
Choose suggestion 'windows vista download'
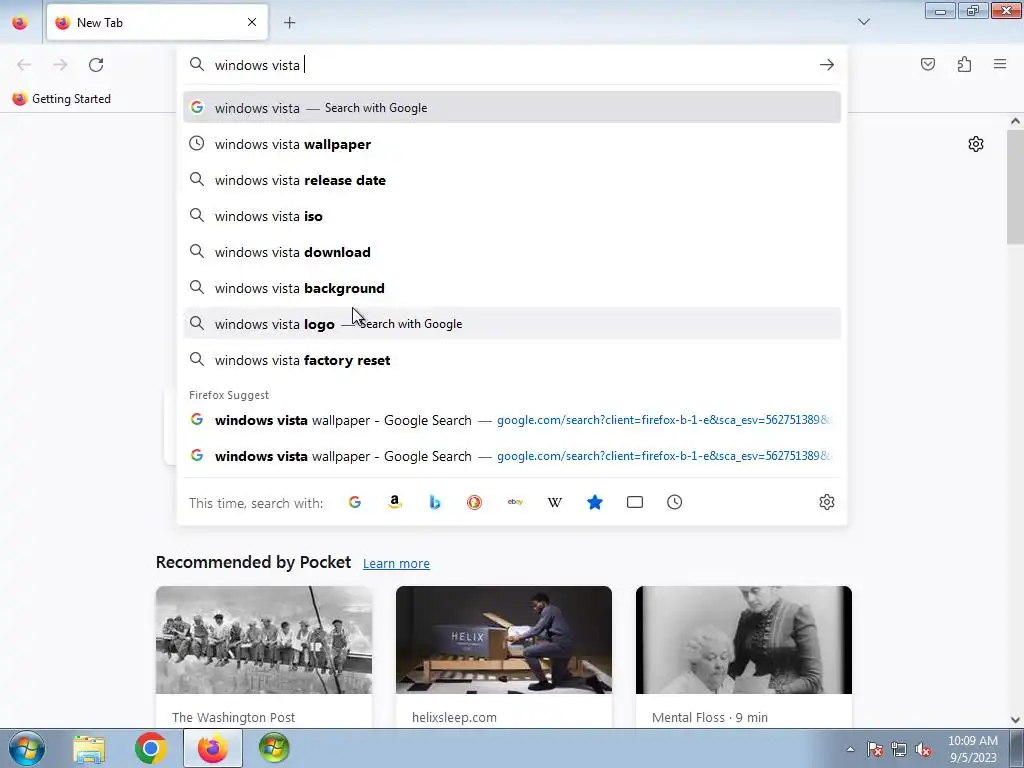coord(512,251)
